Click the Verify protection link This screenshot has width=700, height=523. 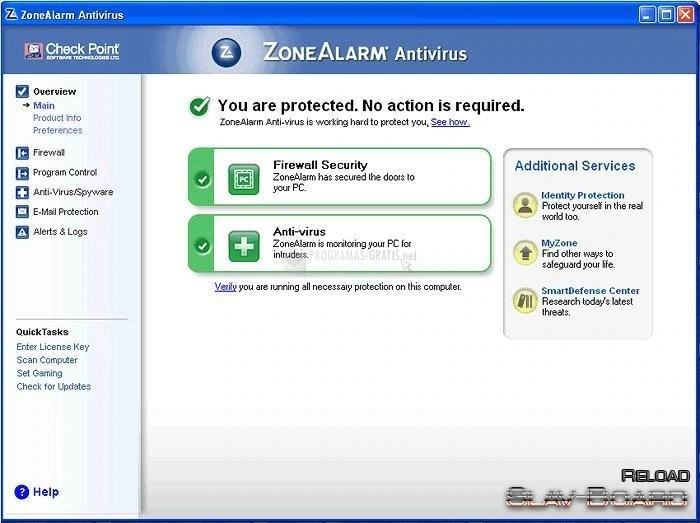[225, 286]
